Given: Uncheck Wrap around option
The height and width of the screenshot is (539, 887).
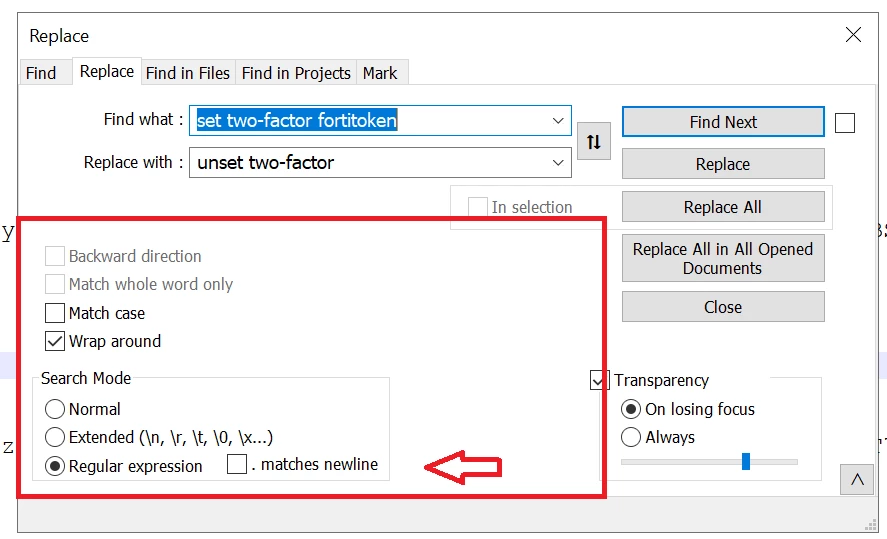Looking at the screenshot, I should point(55,341).
